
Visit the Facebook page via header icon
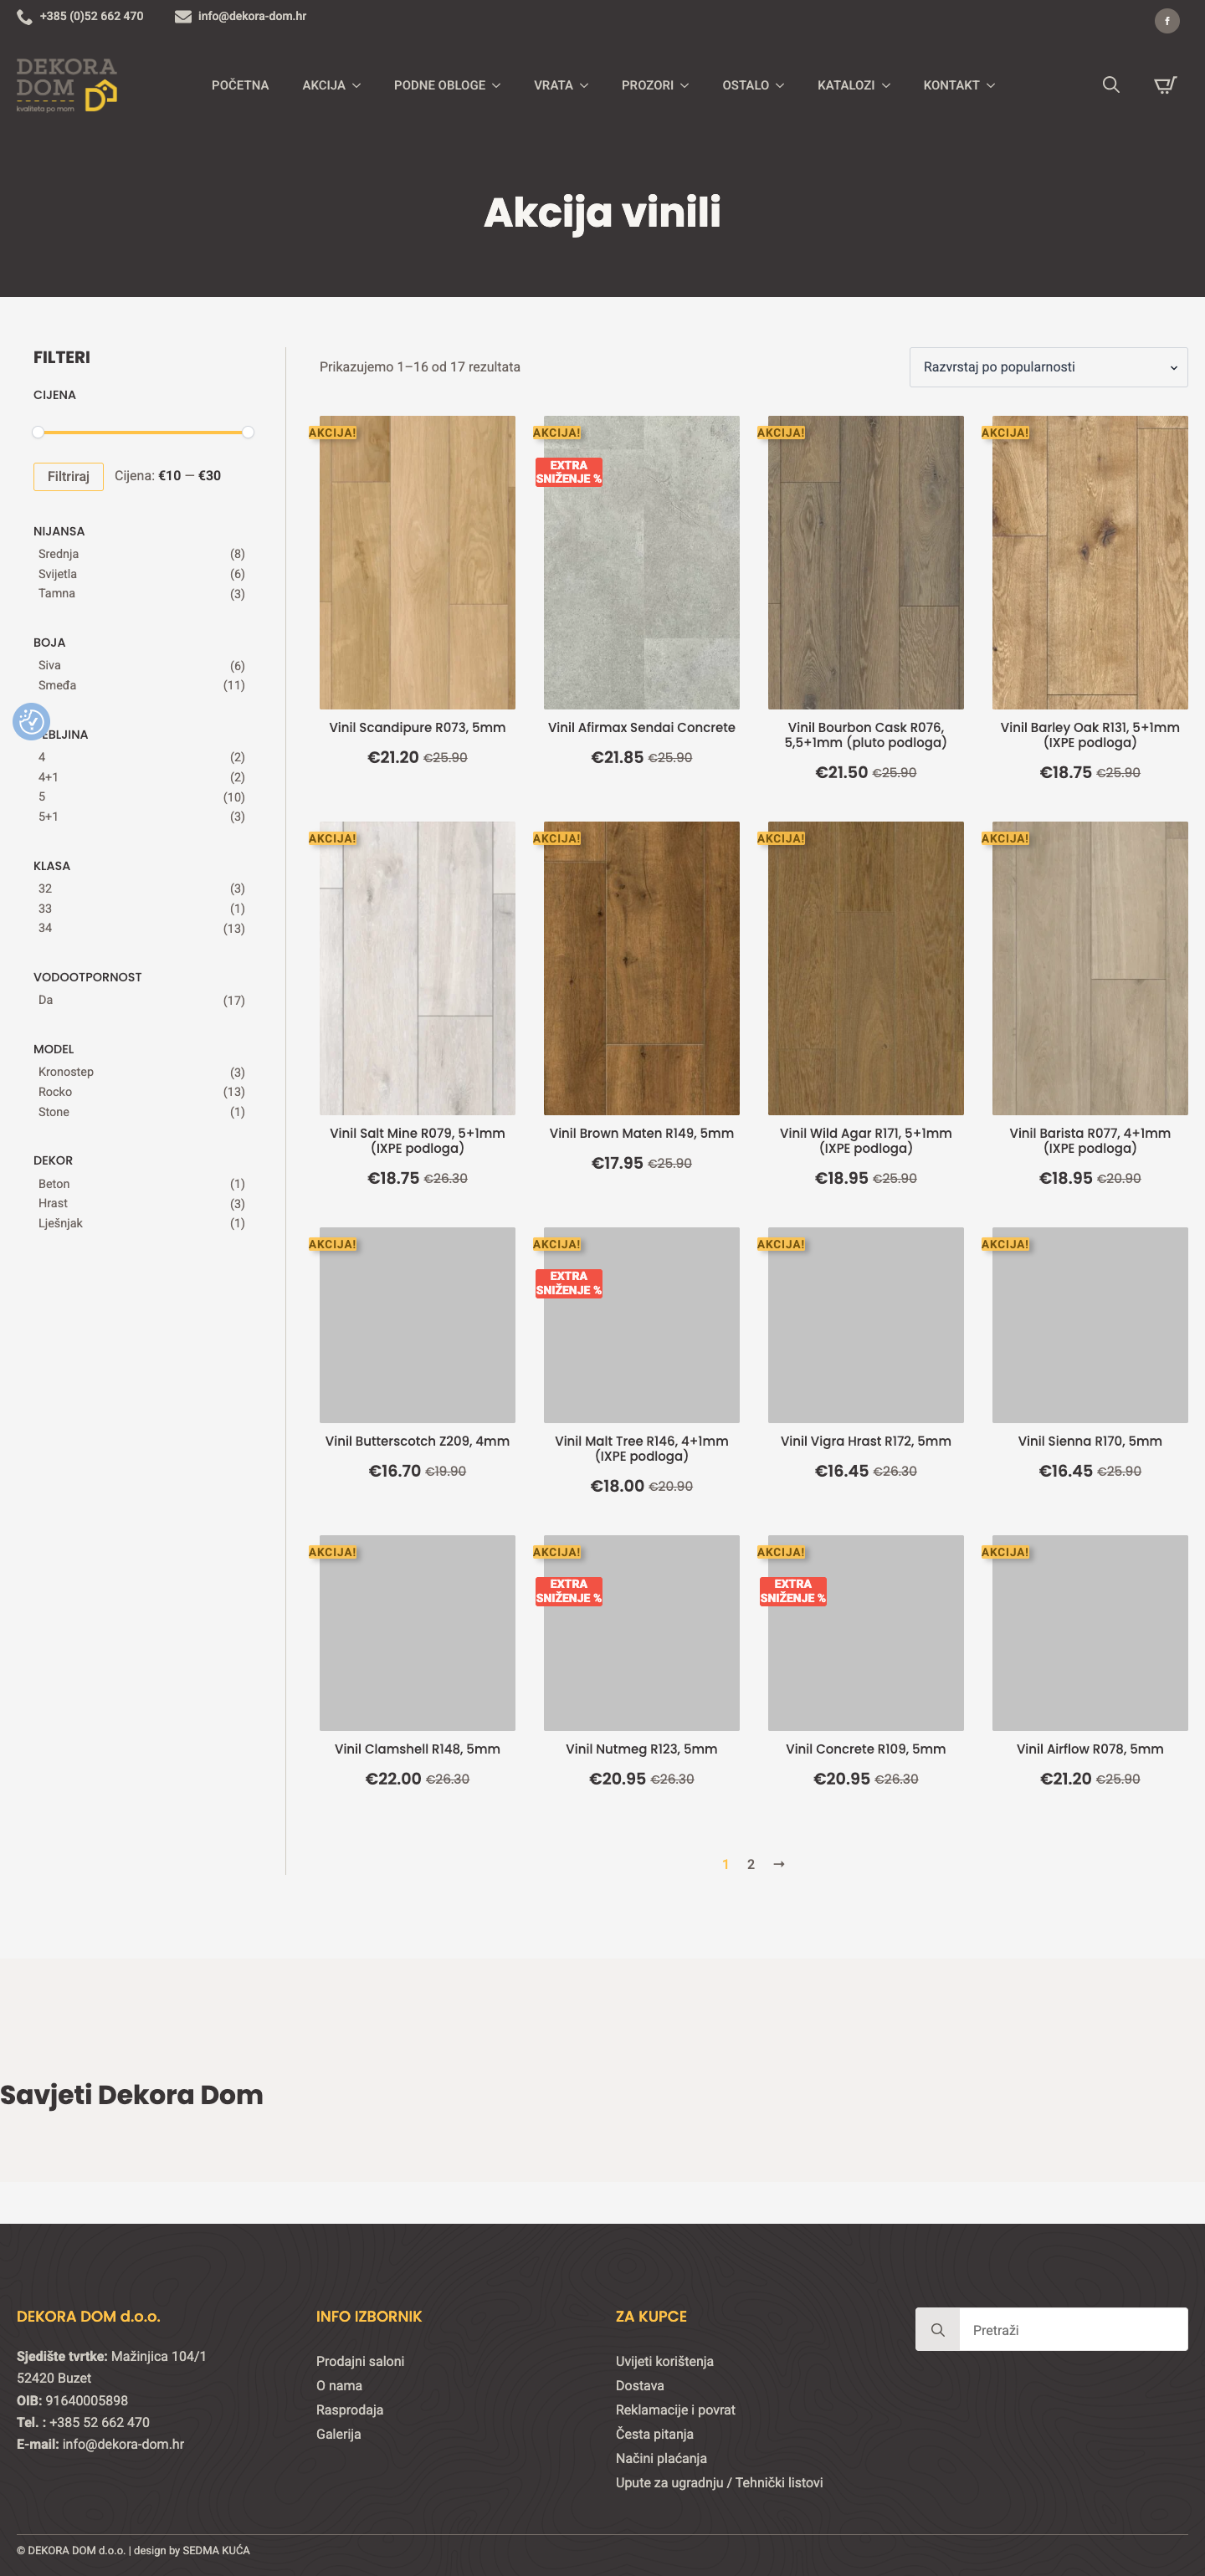[1166, 21]
